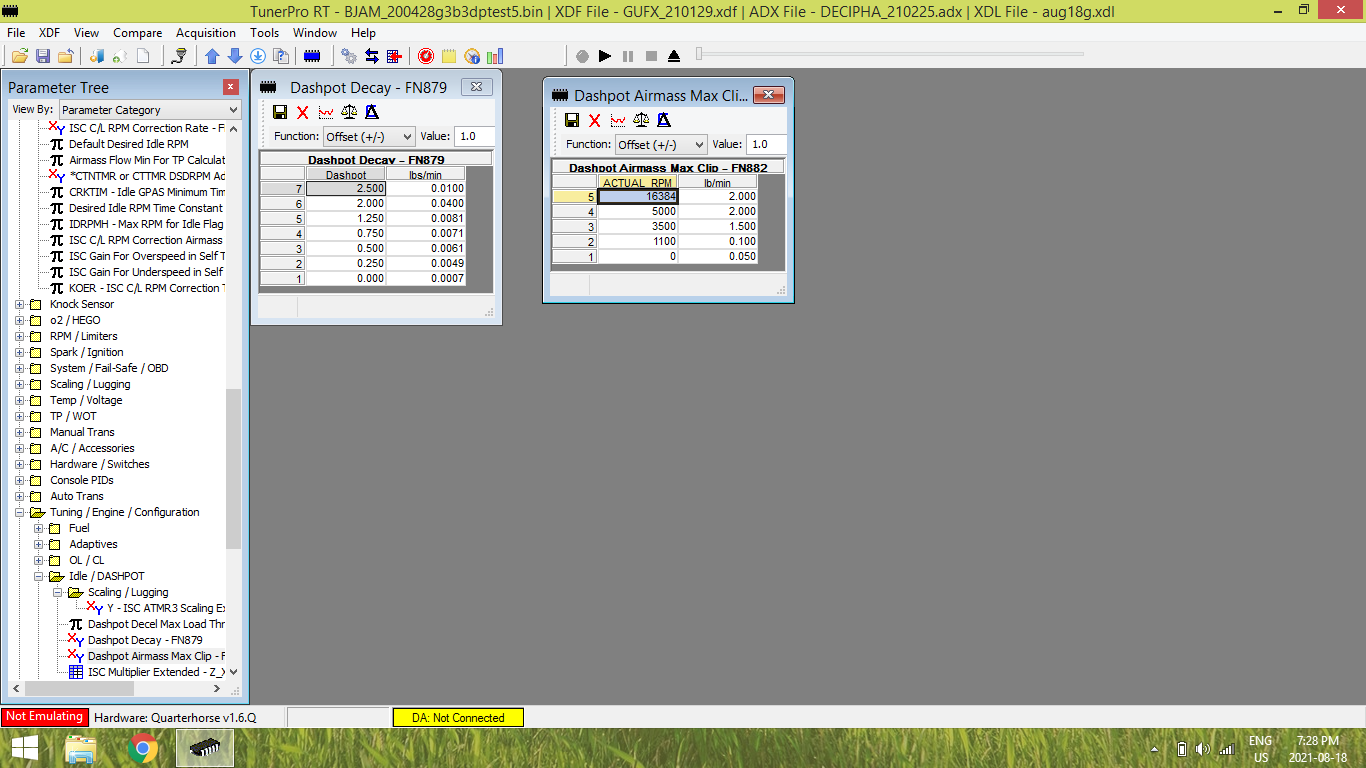This screenshot has height=768, width=1366.
Task: Open graph view in Dashpot Decay window
Action: tap(326, 113)
